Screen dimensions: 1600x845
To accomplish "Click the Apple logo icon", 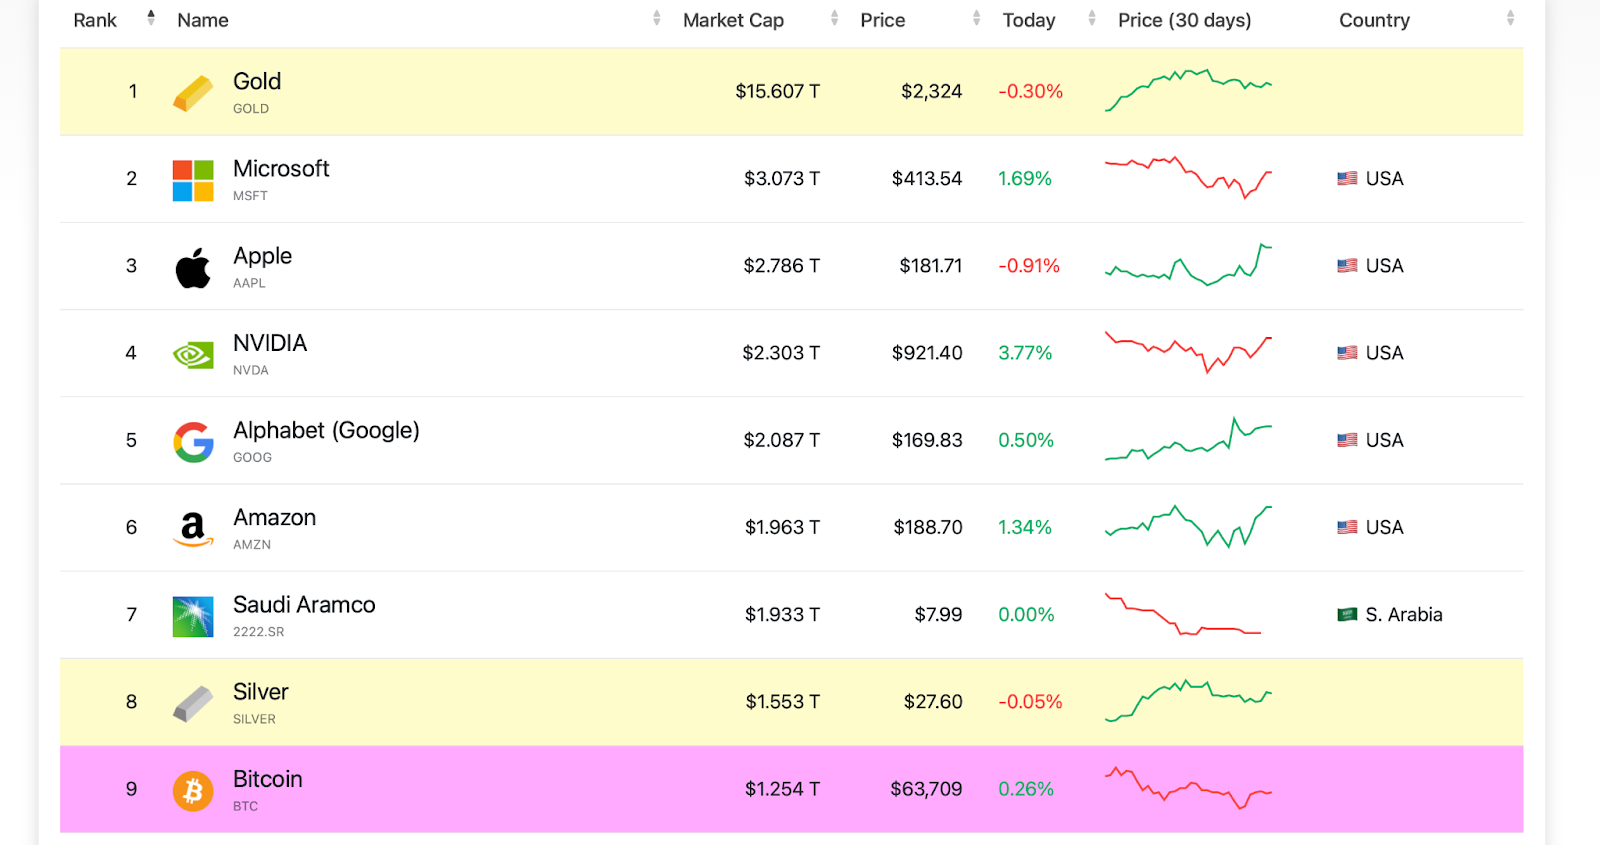I will coord(193,268).
